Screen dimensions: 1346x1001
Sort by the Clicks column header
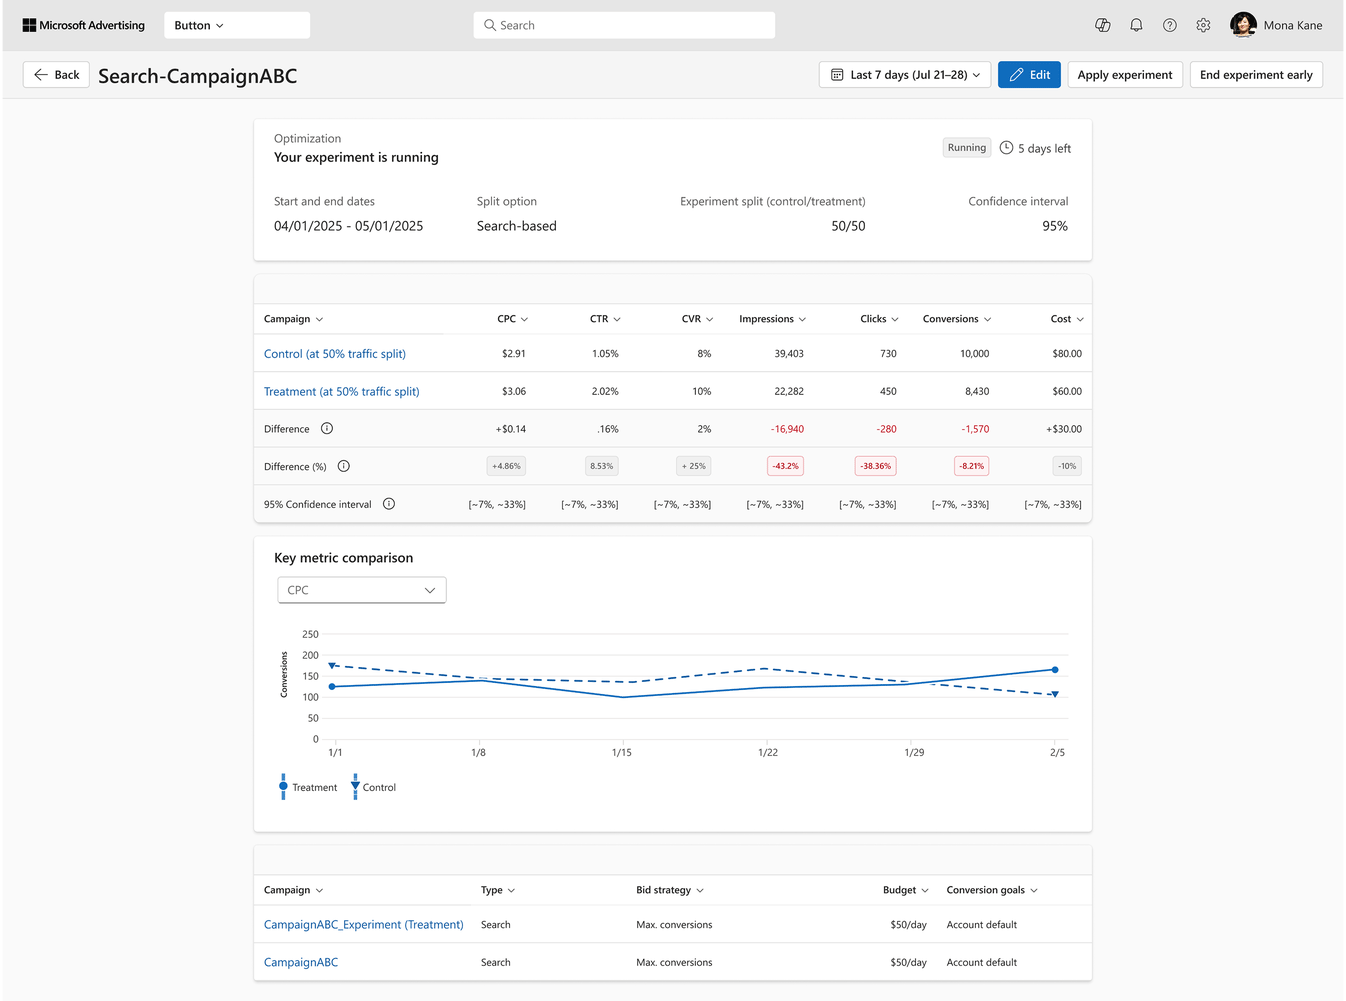pyautogui.click(x=879, y=319)
